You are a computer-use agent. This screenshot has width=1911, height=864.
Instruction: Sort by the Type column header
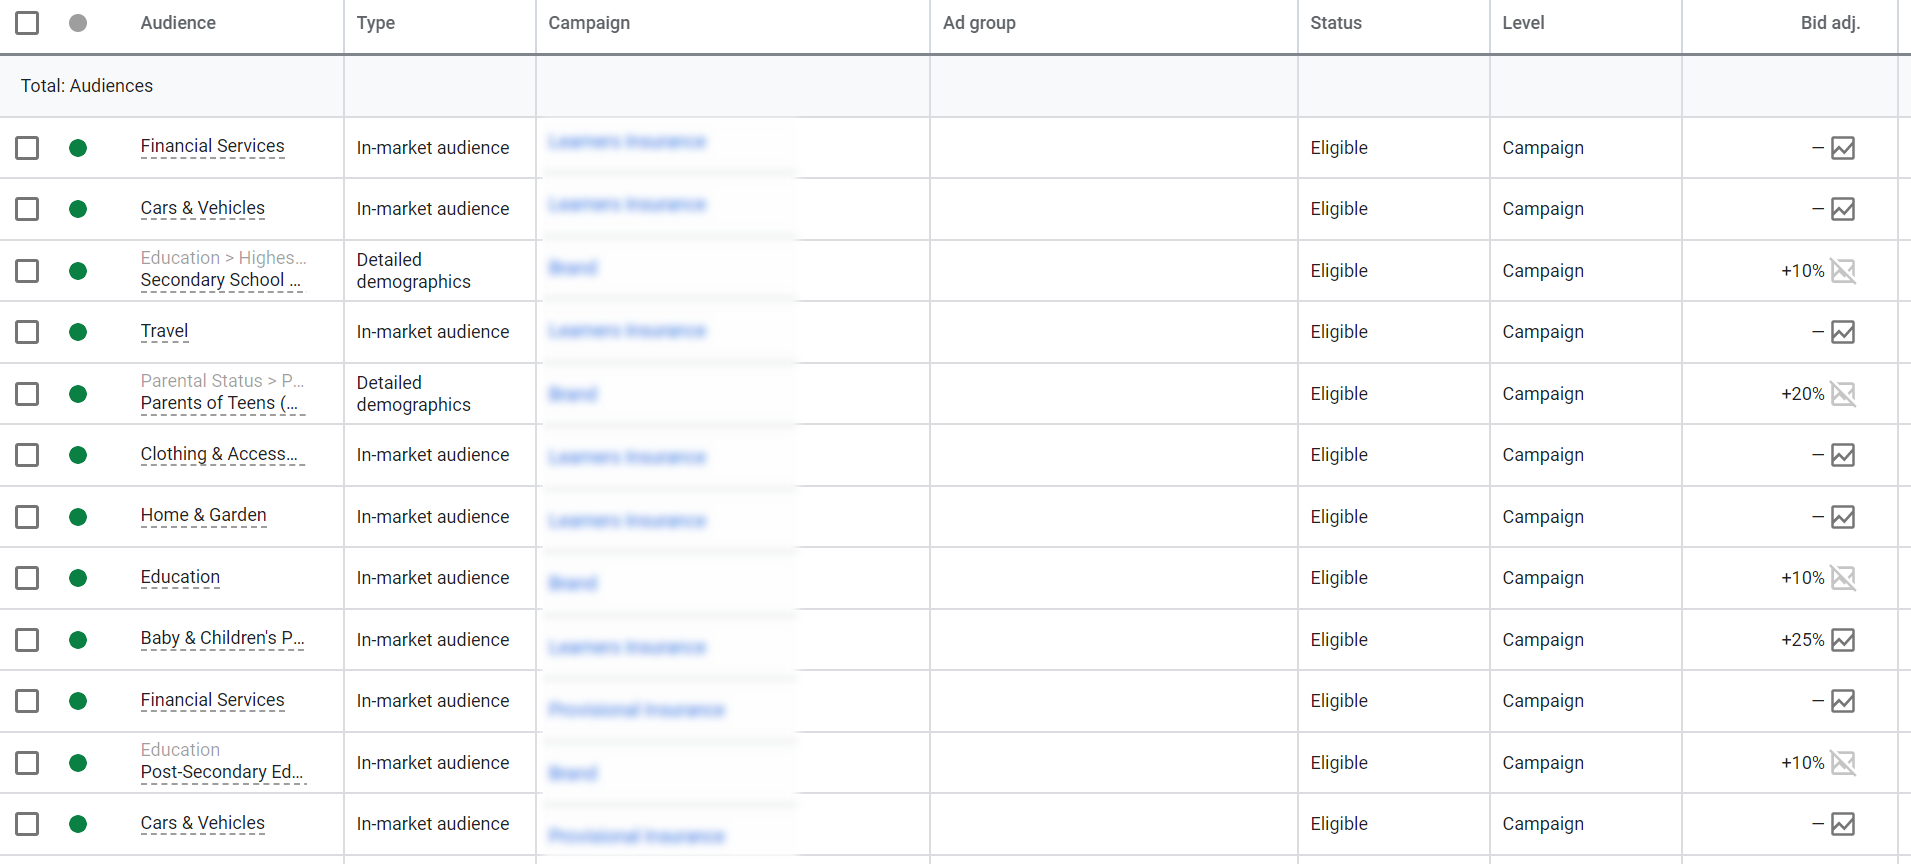[x=376, y=23]
